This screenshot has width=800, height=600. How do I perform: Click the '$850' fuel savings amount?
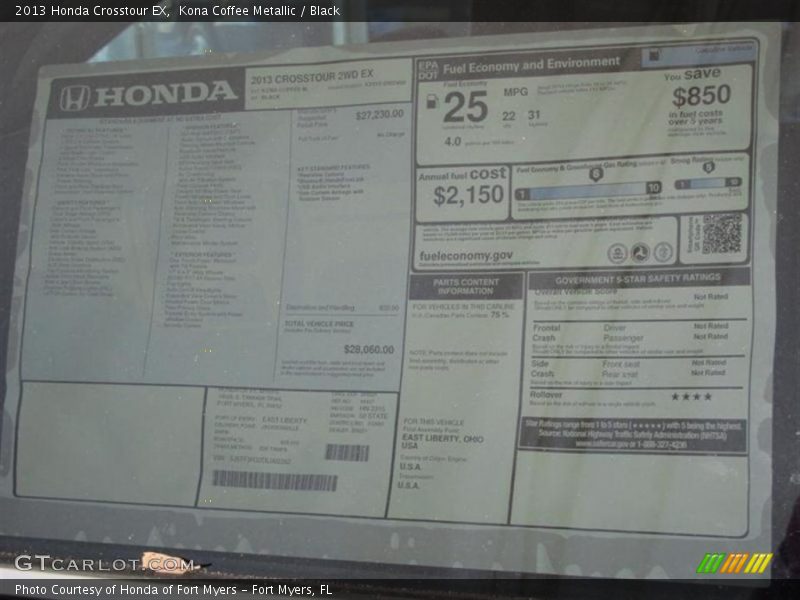[701, 95]
